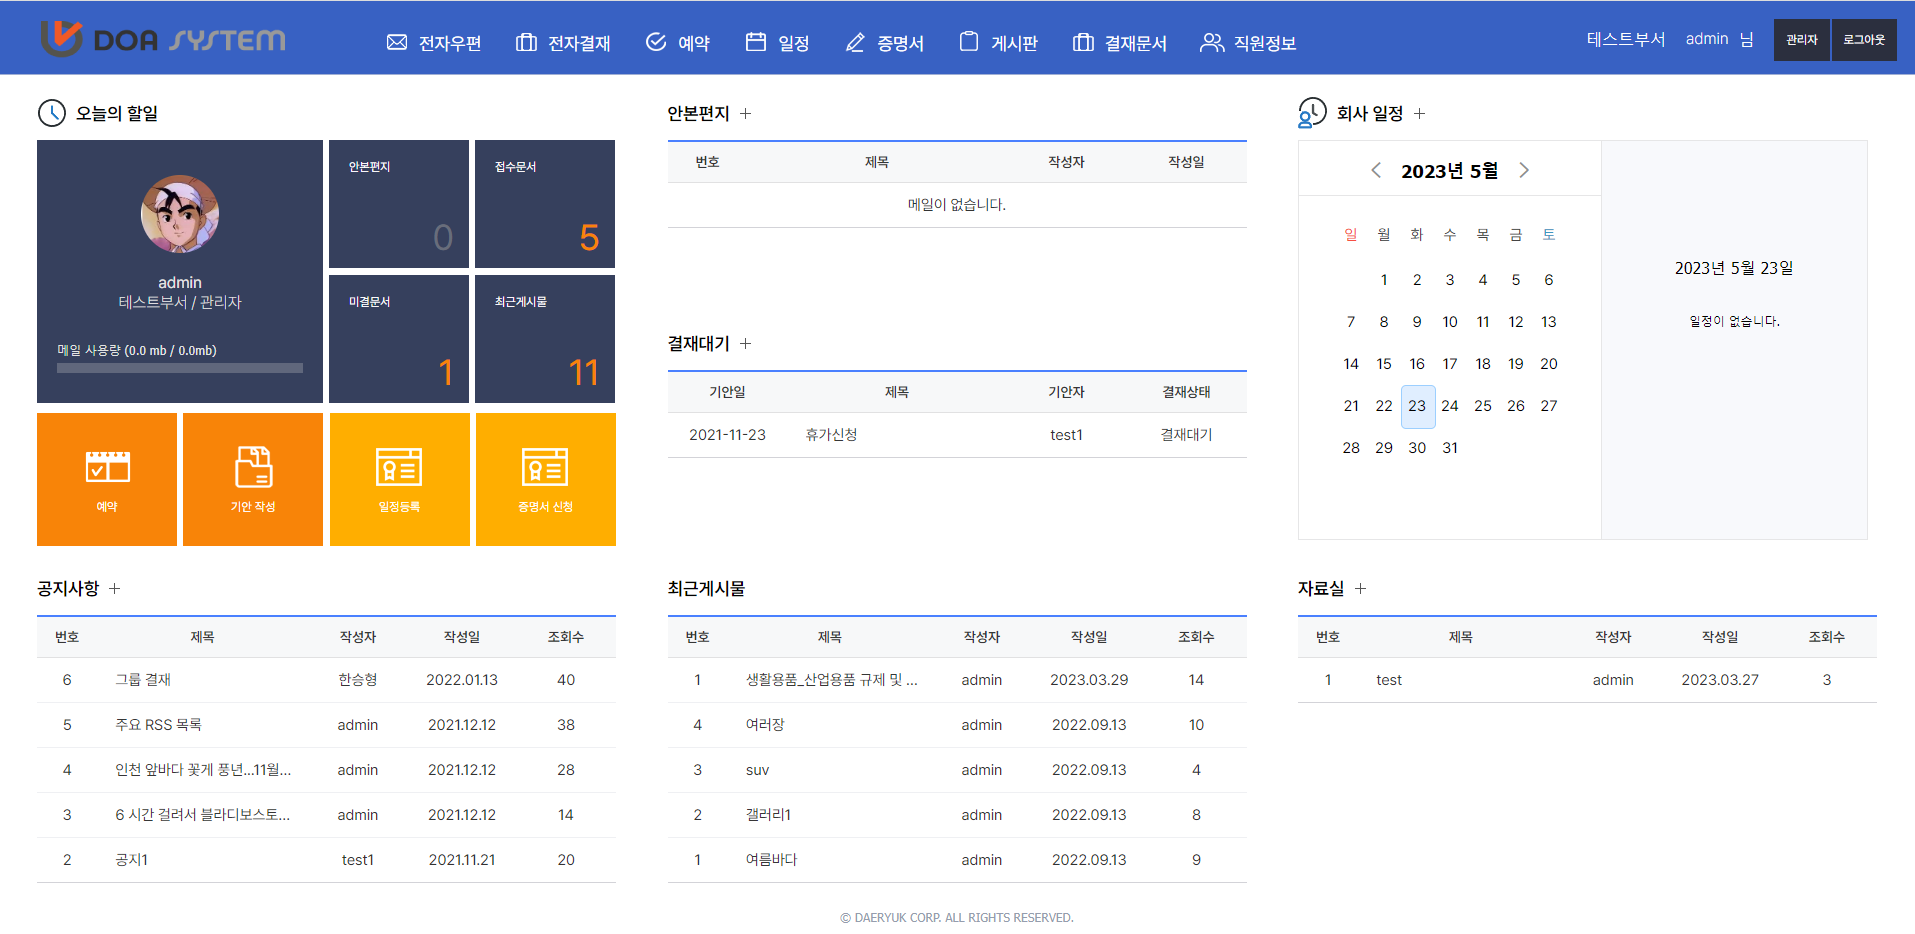Open the 휴가신청 approval item
Viewport: 1915px width, 934px height.
tap(831, 435)
